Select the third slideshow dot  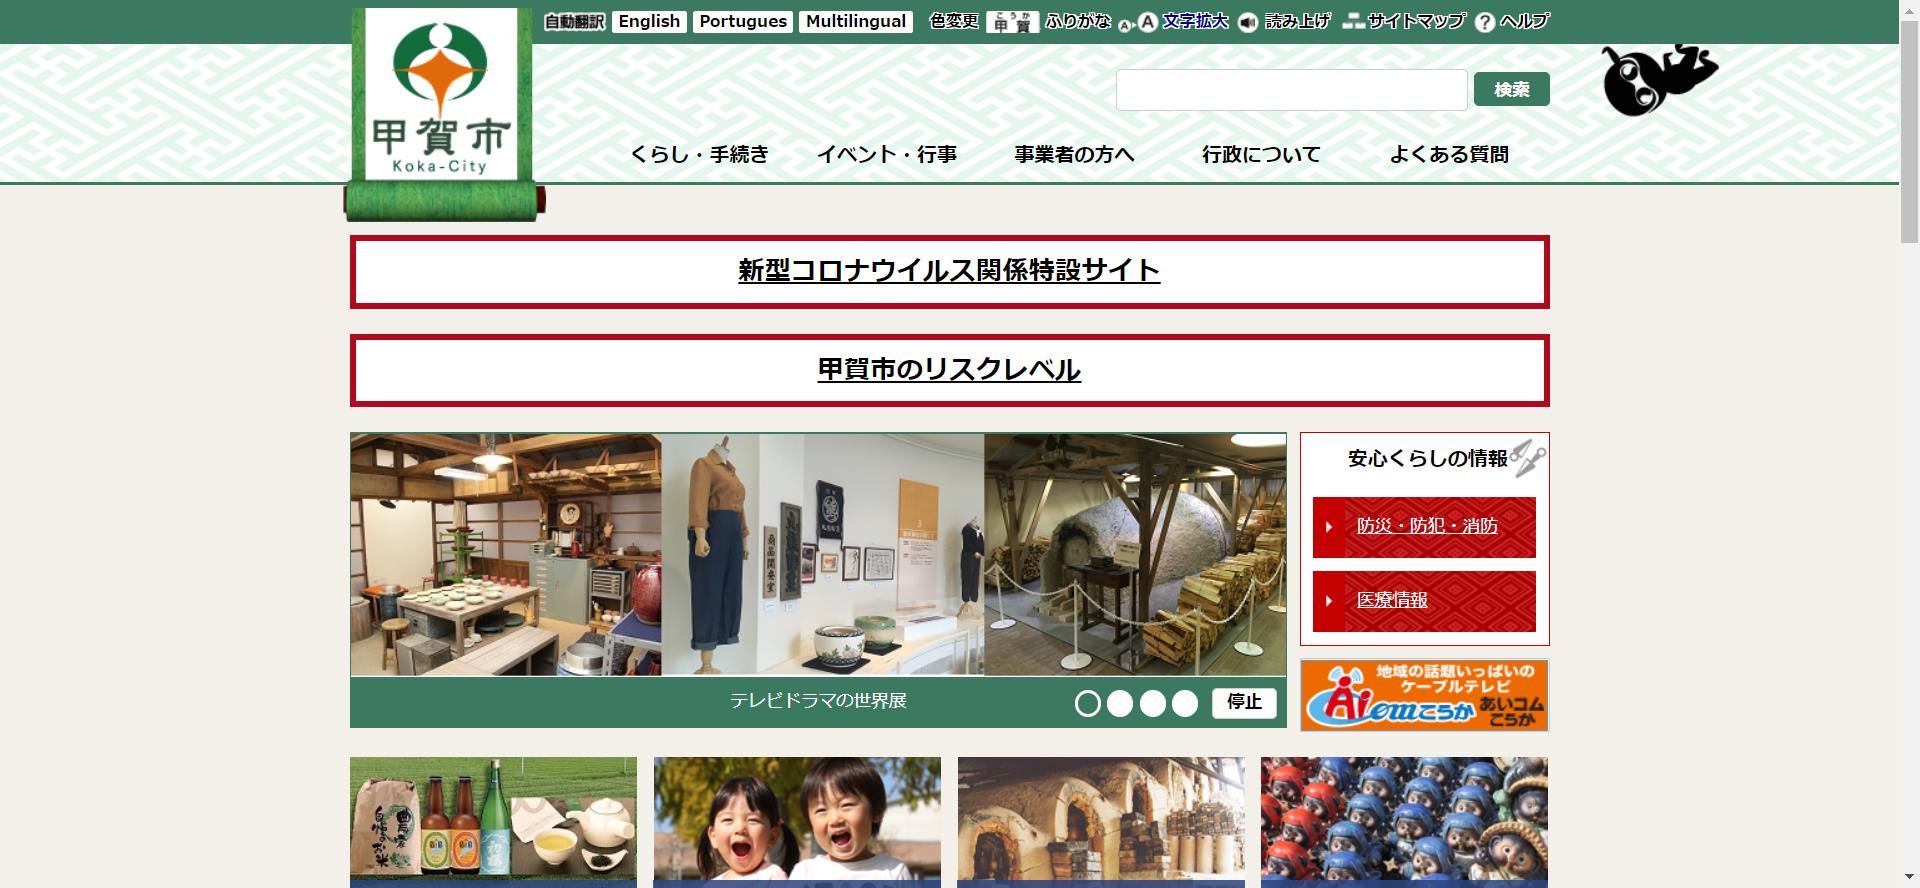(1153, 704)
